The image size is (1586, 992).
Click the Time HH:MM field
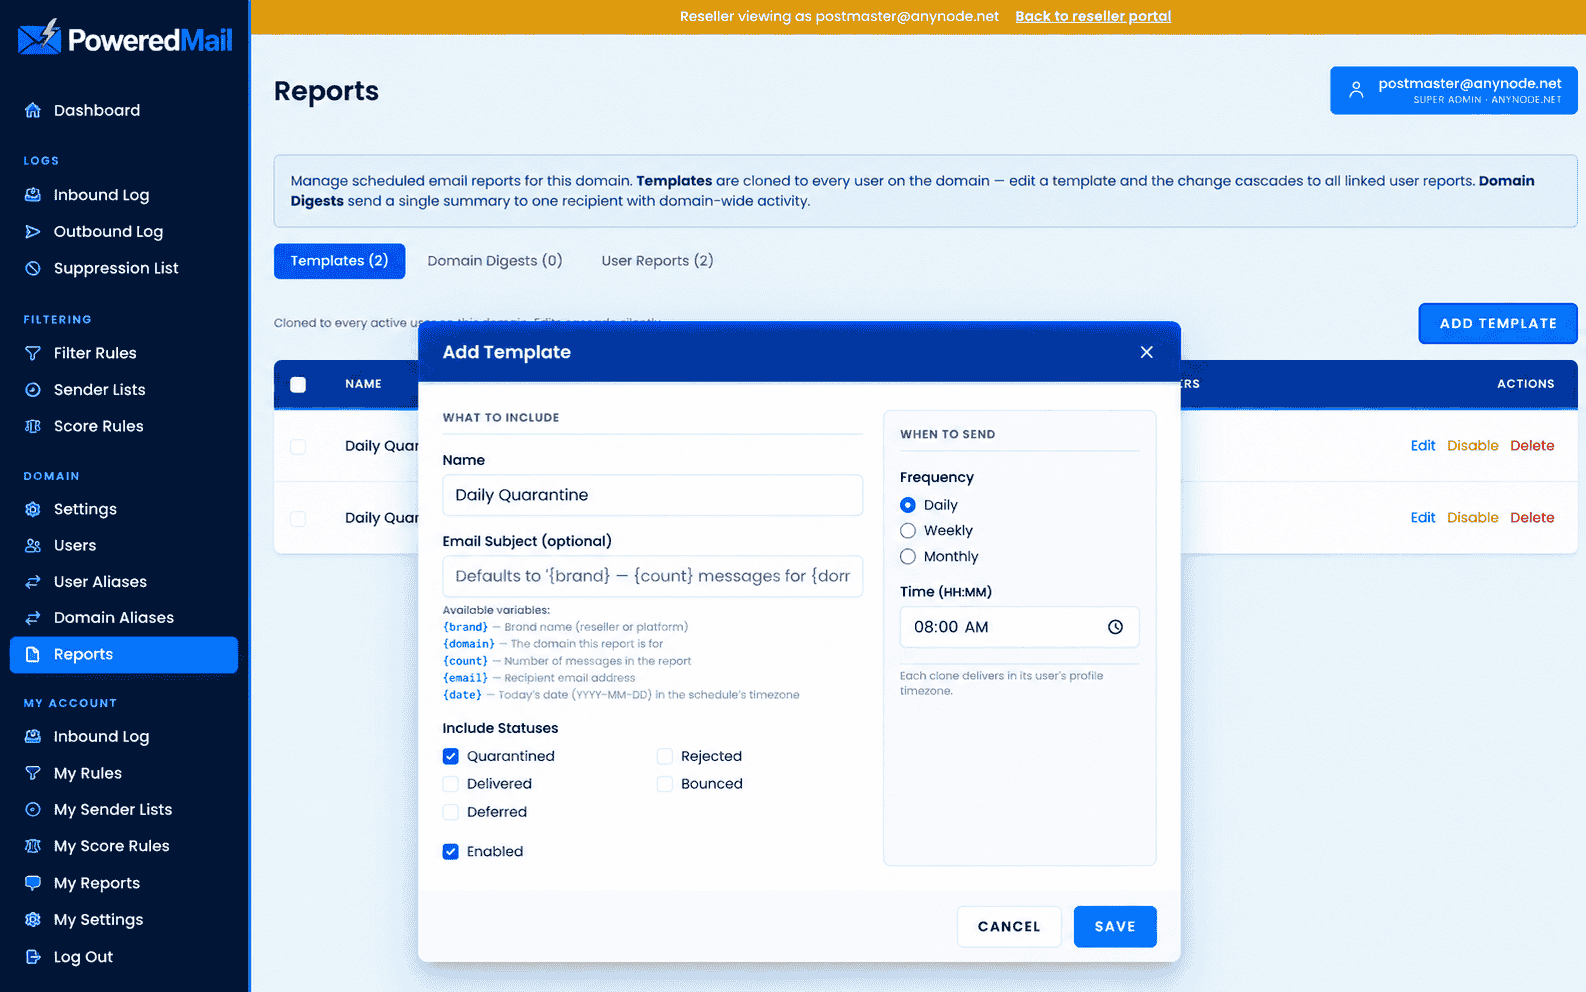tap(1019, 627)
